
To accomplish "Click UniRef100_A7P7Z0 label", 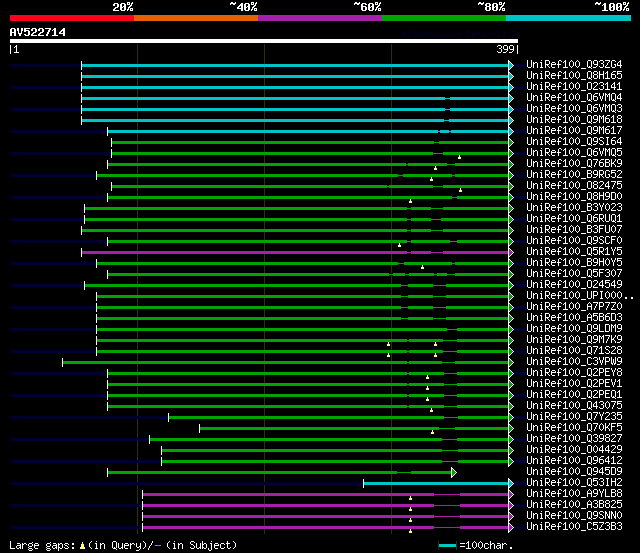I will (x=574, y=307).
